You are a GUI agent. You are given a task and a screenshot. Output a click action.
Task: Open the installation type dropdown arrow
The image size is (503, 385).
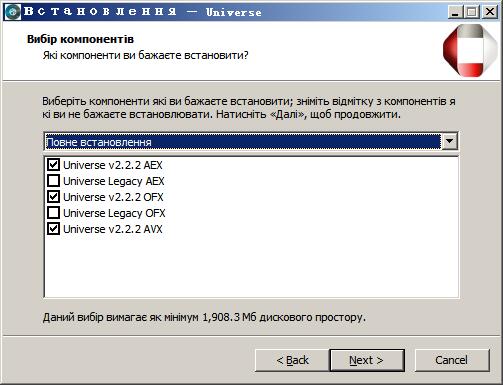click(x=449, y=141)
